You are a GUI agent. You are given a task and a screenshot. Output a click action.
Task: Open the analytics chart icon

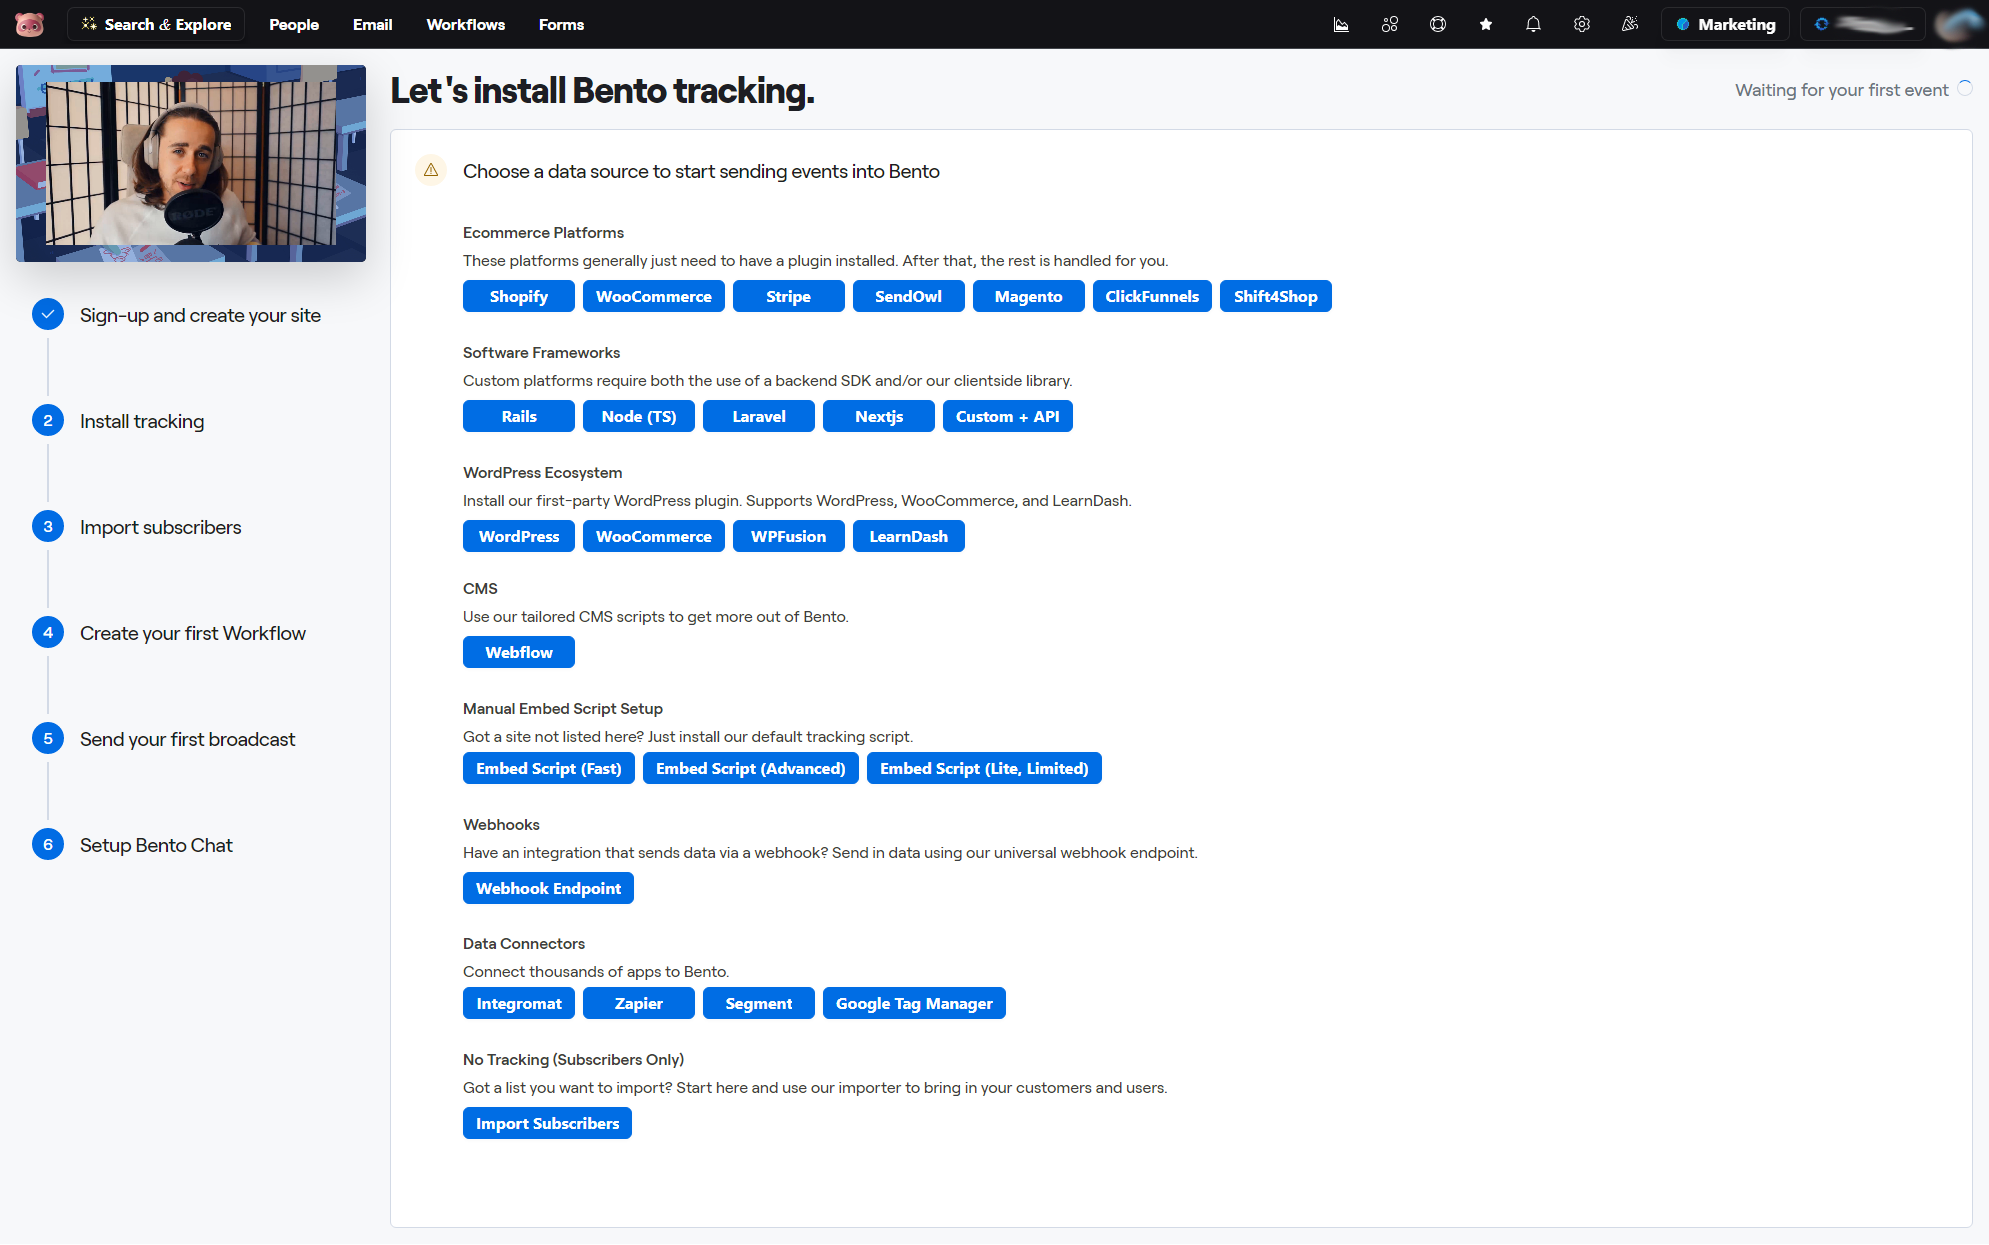point(1341,24)
